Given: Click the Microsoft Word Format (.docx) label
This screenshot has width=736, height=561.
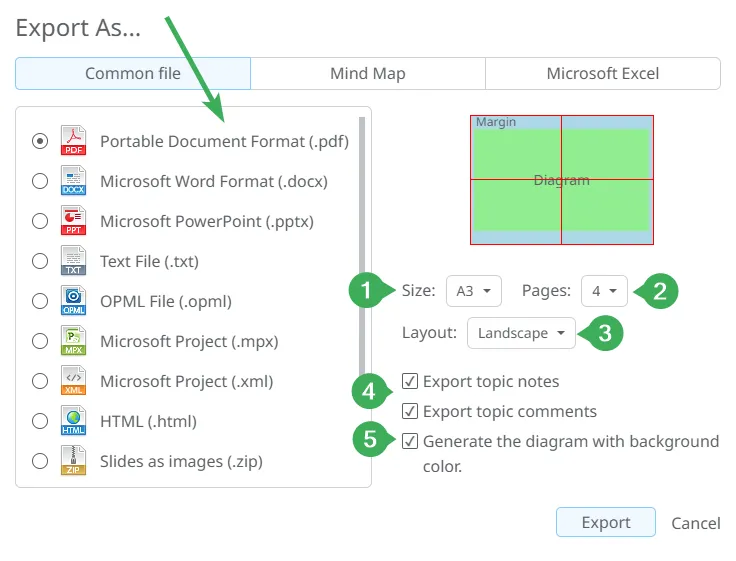Looking at the screenshot, I should coord(214,181).
